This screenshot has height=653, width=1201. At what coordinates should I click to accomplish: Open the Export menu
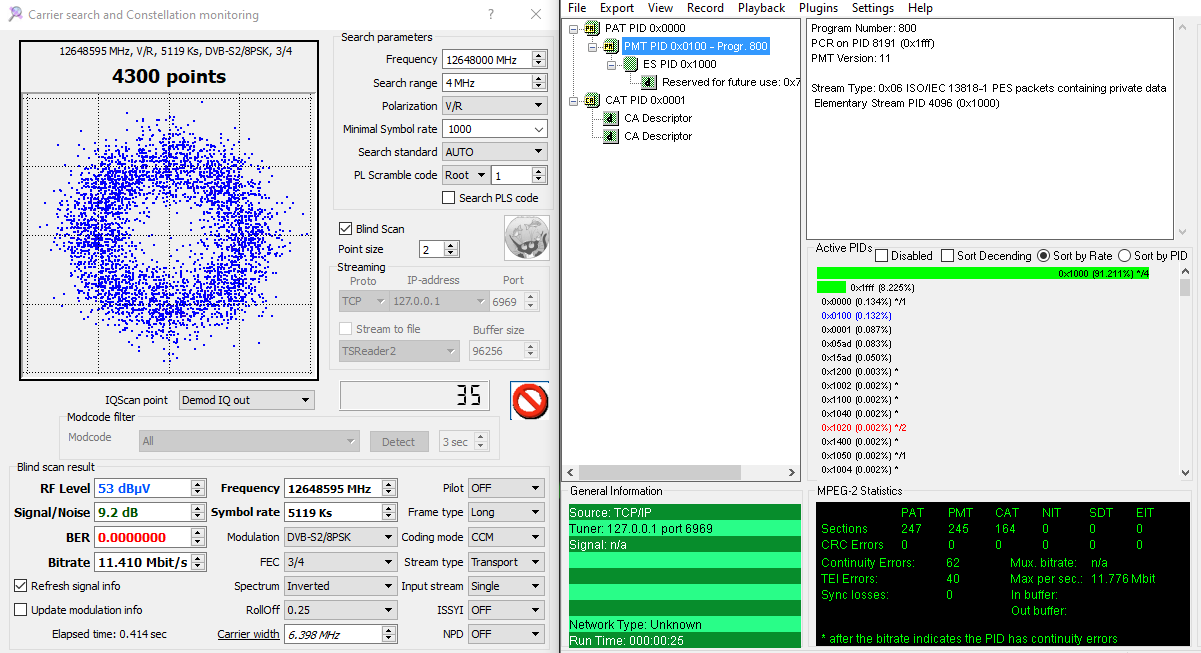pyautogui.click(x=617, y=8)
